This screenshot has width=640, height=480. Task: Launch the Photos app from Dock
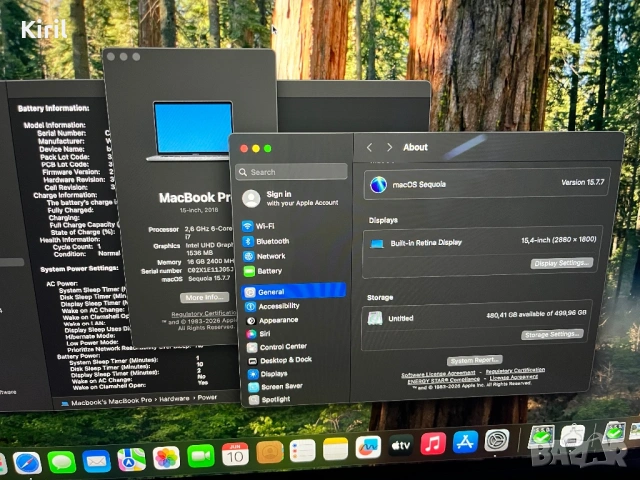pos(166,458)
